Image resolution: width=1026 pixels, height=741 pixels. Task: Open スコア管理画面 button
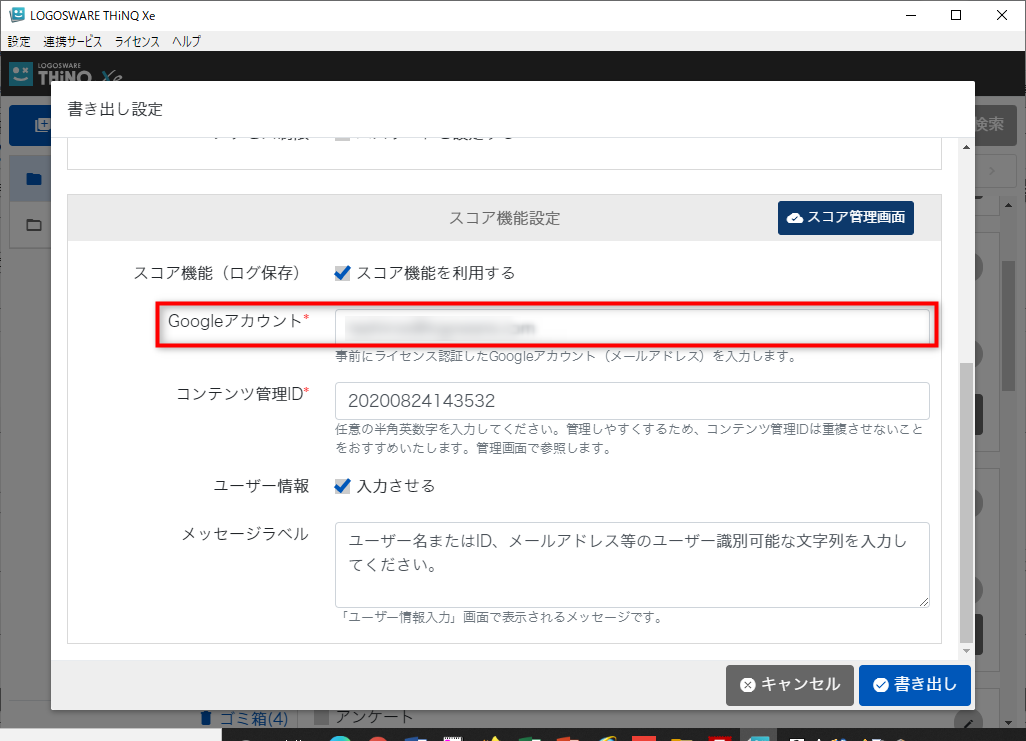(845, 218)
